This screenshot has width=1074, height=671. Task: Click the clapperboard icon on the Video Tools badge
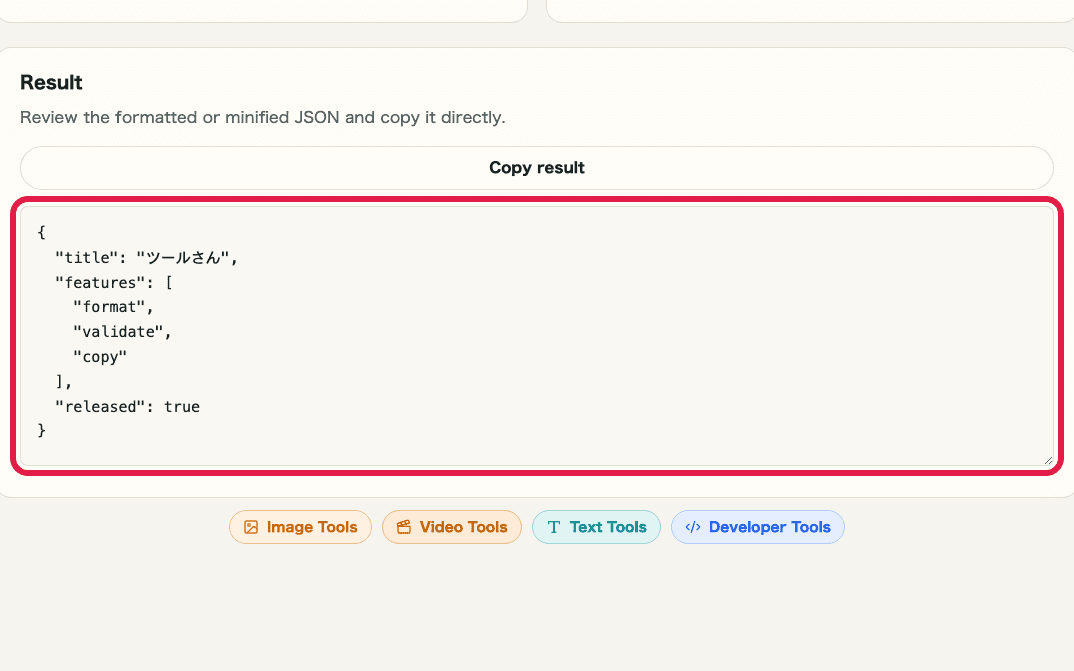coord(403,527)
